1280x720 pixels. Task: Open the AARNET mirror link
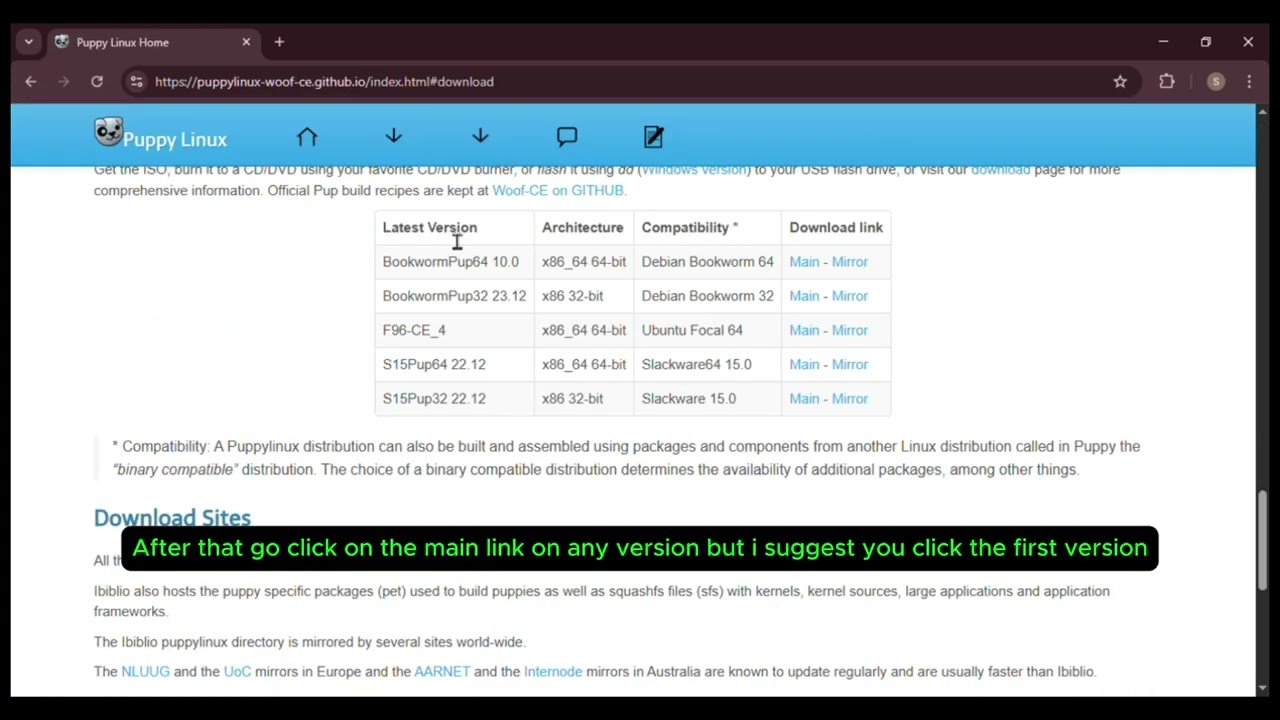pos(442,672)
